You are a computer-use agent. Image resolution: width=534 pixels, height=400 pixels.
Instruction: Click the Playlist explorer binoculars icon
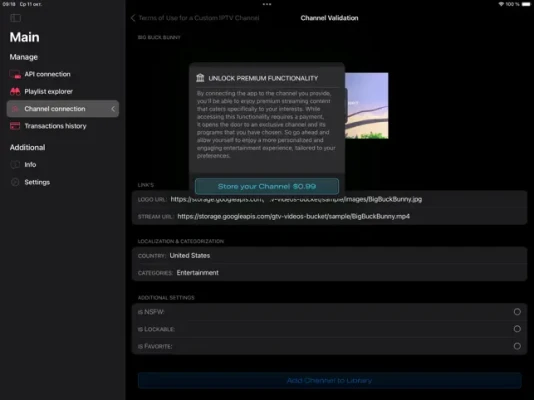[15, 91]
